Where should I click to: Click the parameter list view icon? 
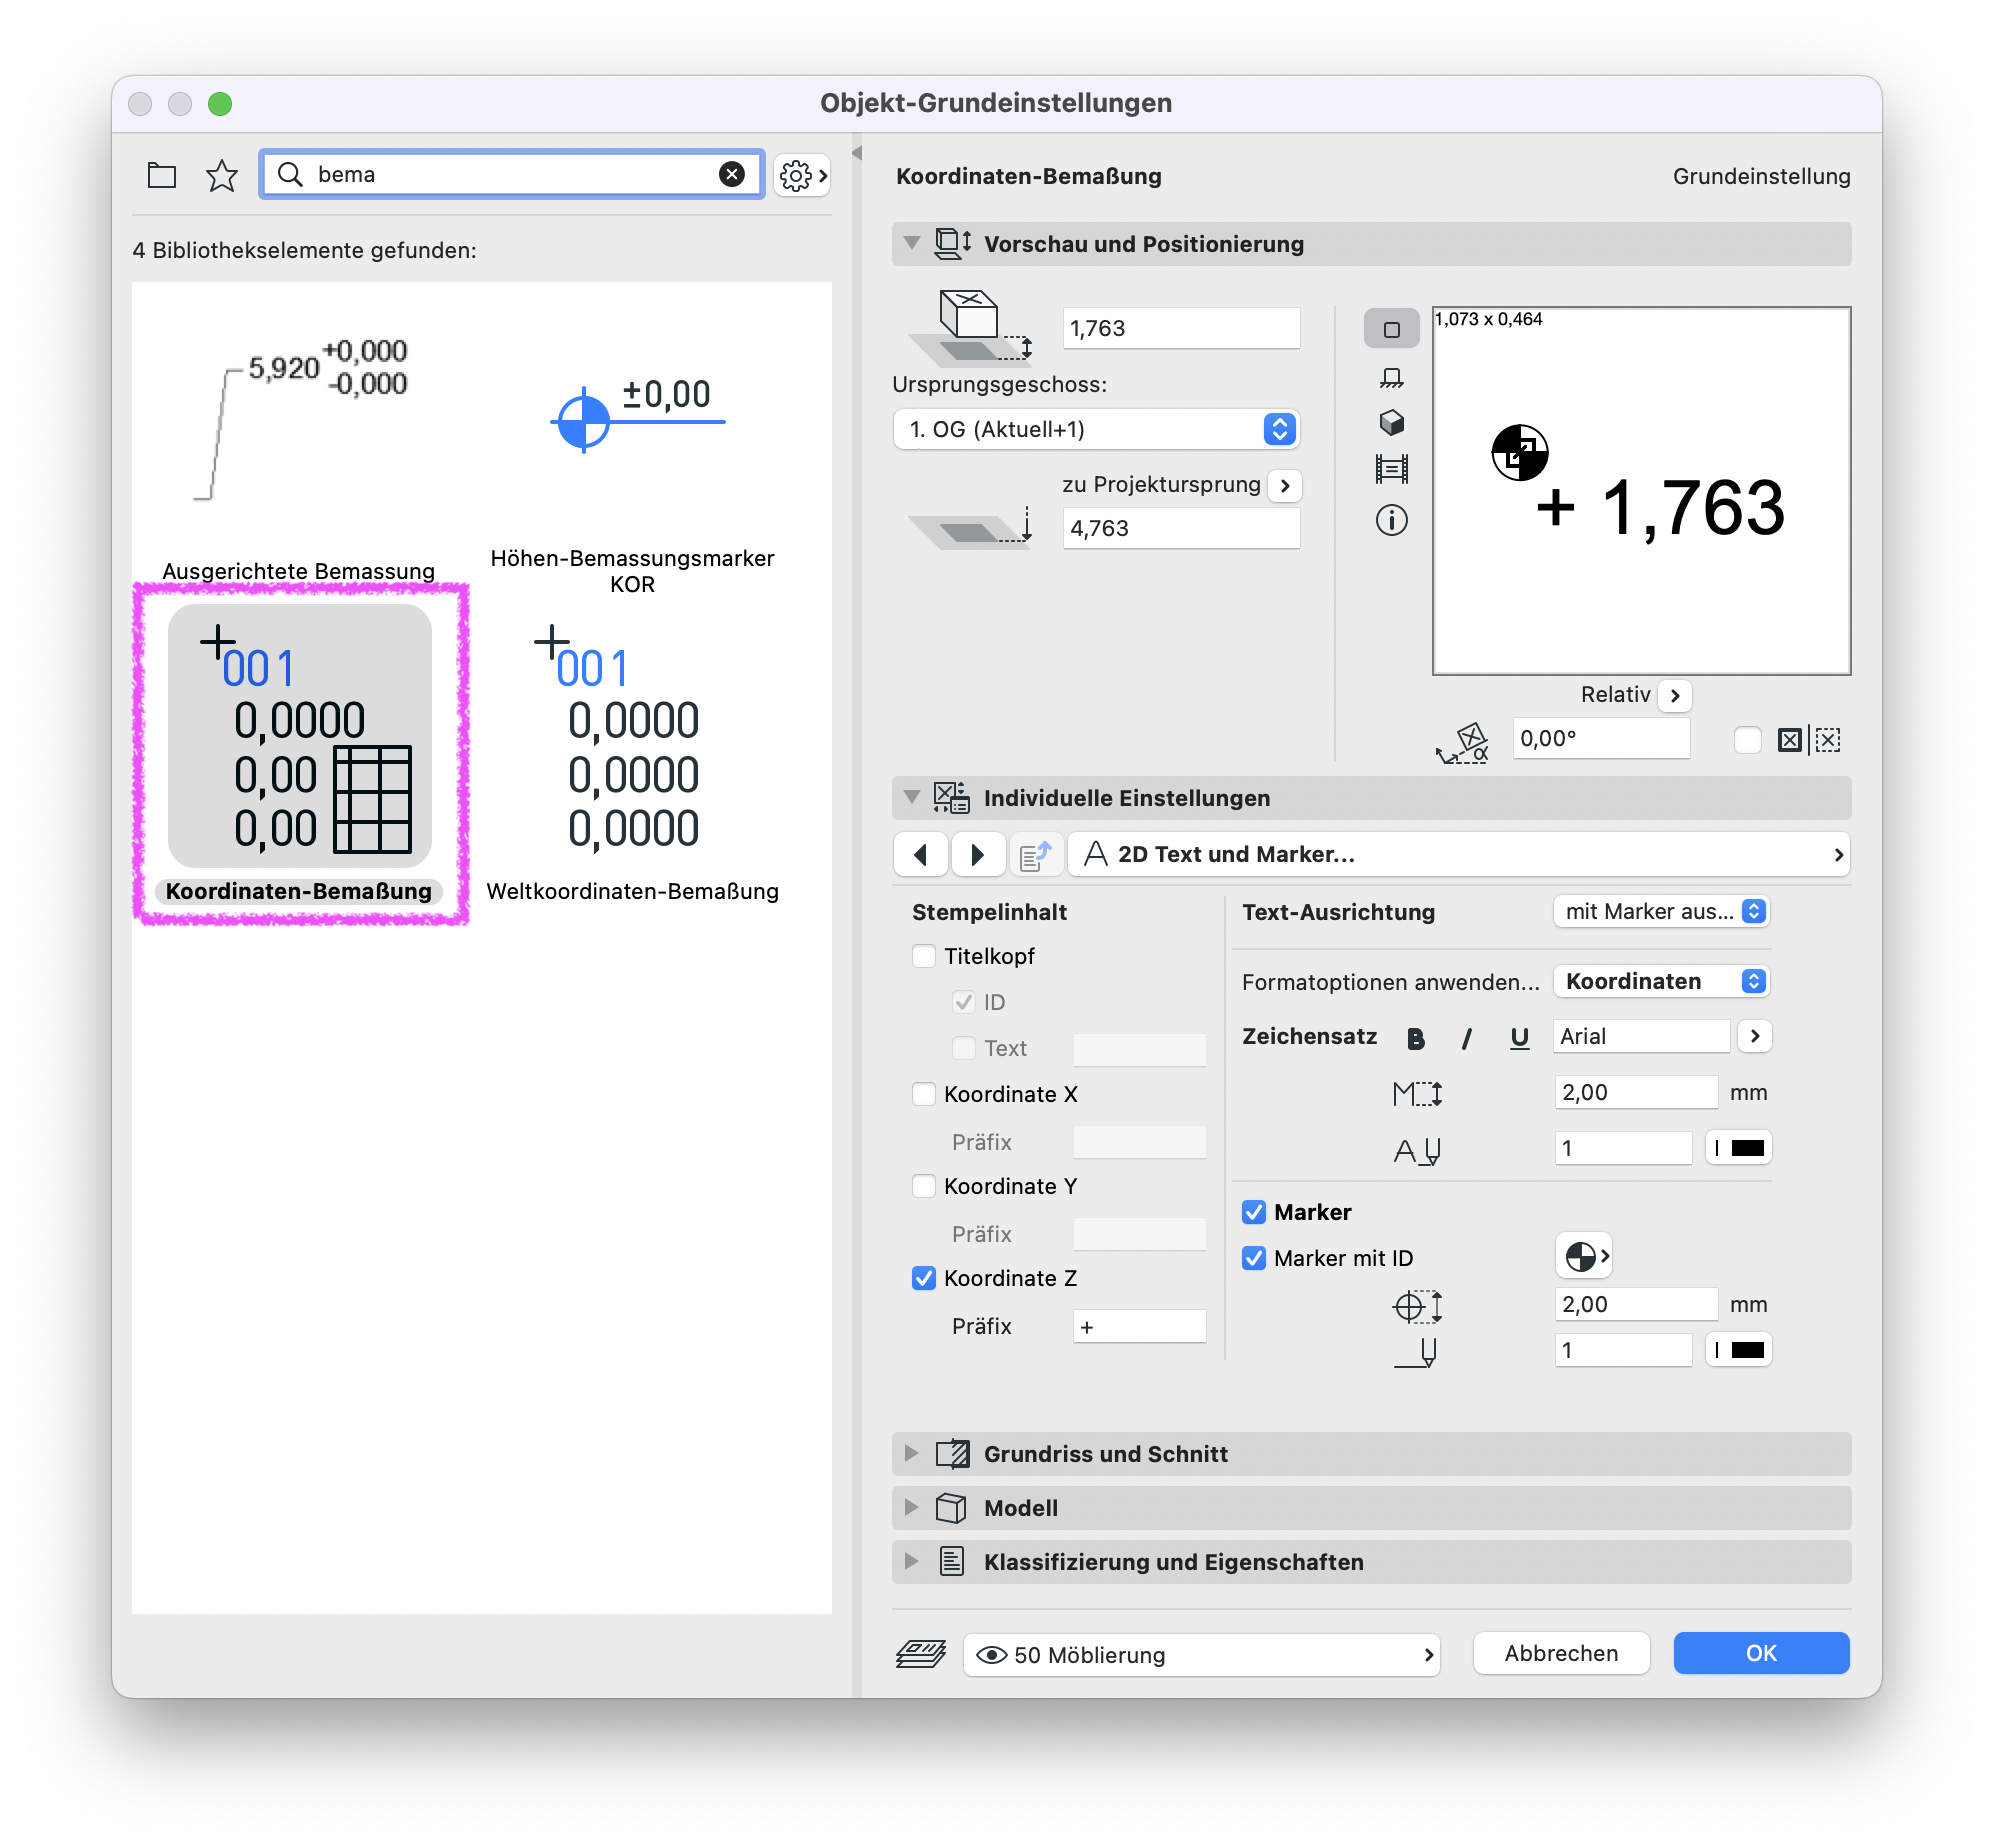point(1035,855)
